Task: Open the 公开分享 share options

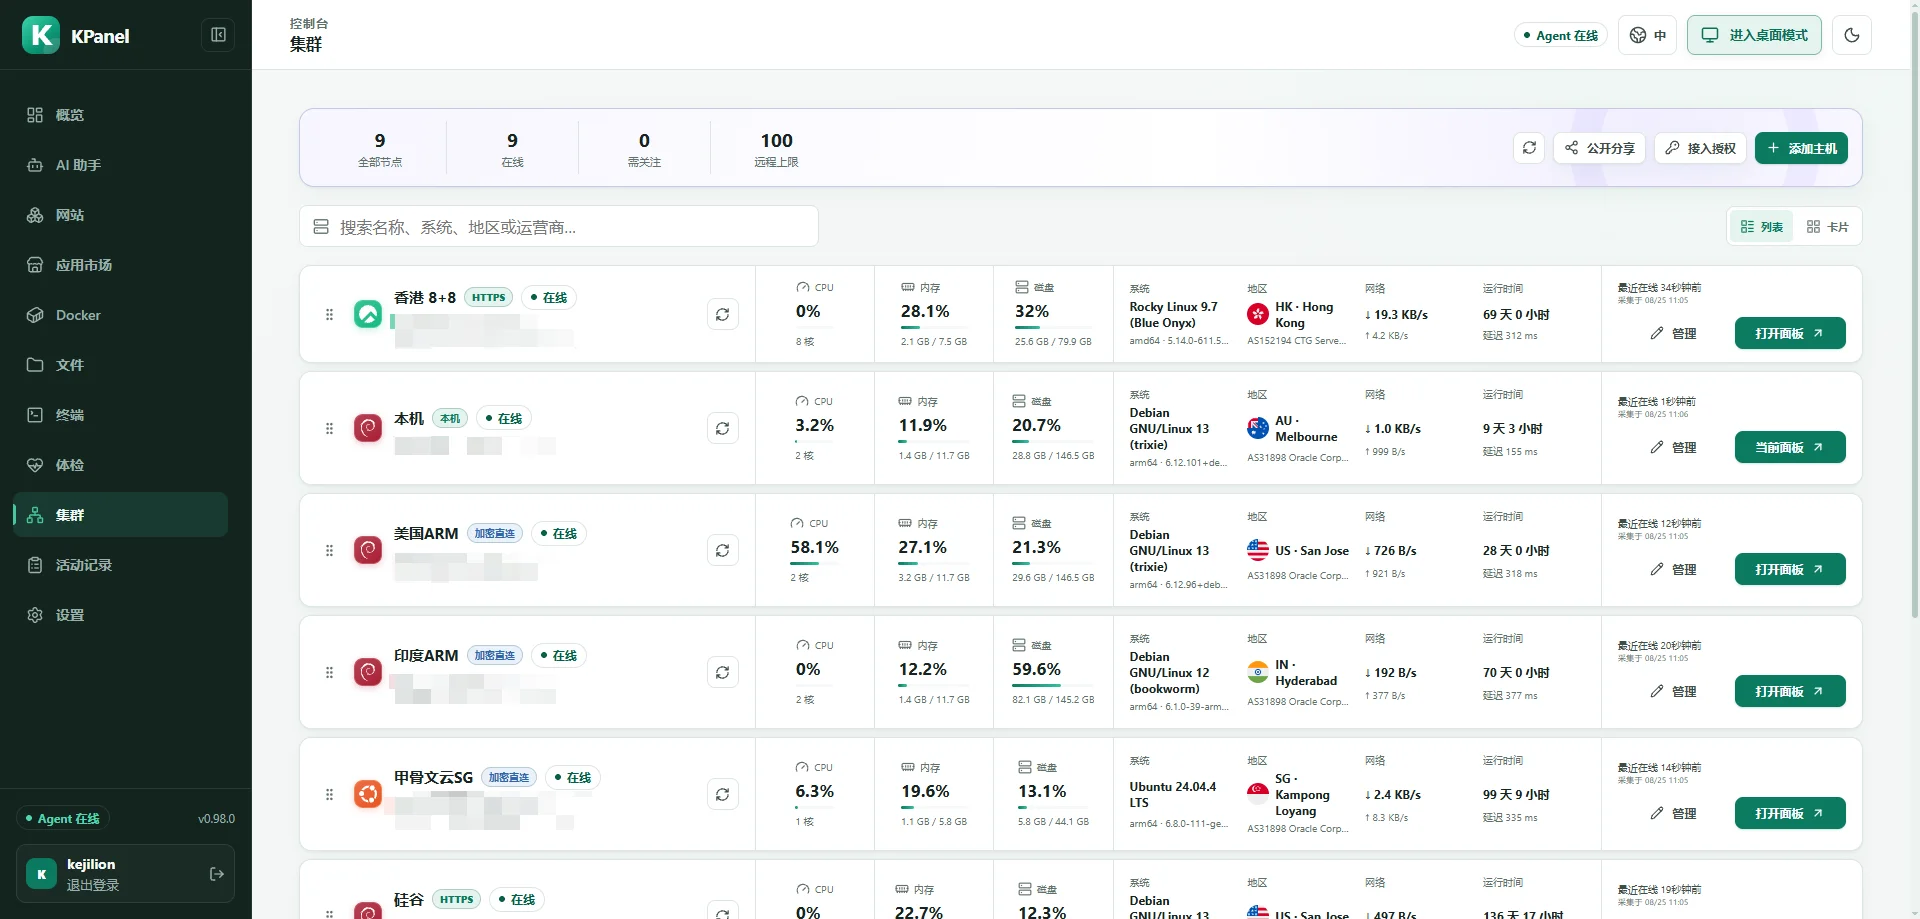Action: pyautogui.click(x=1599, y=148)
